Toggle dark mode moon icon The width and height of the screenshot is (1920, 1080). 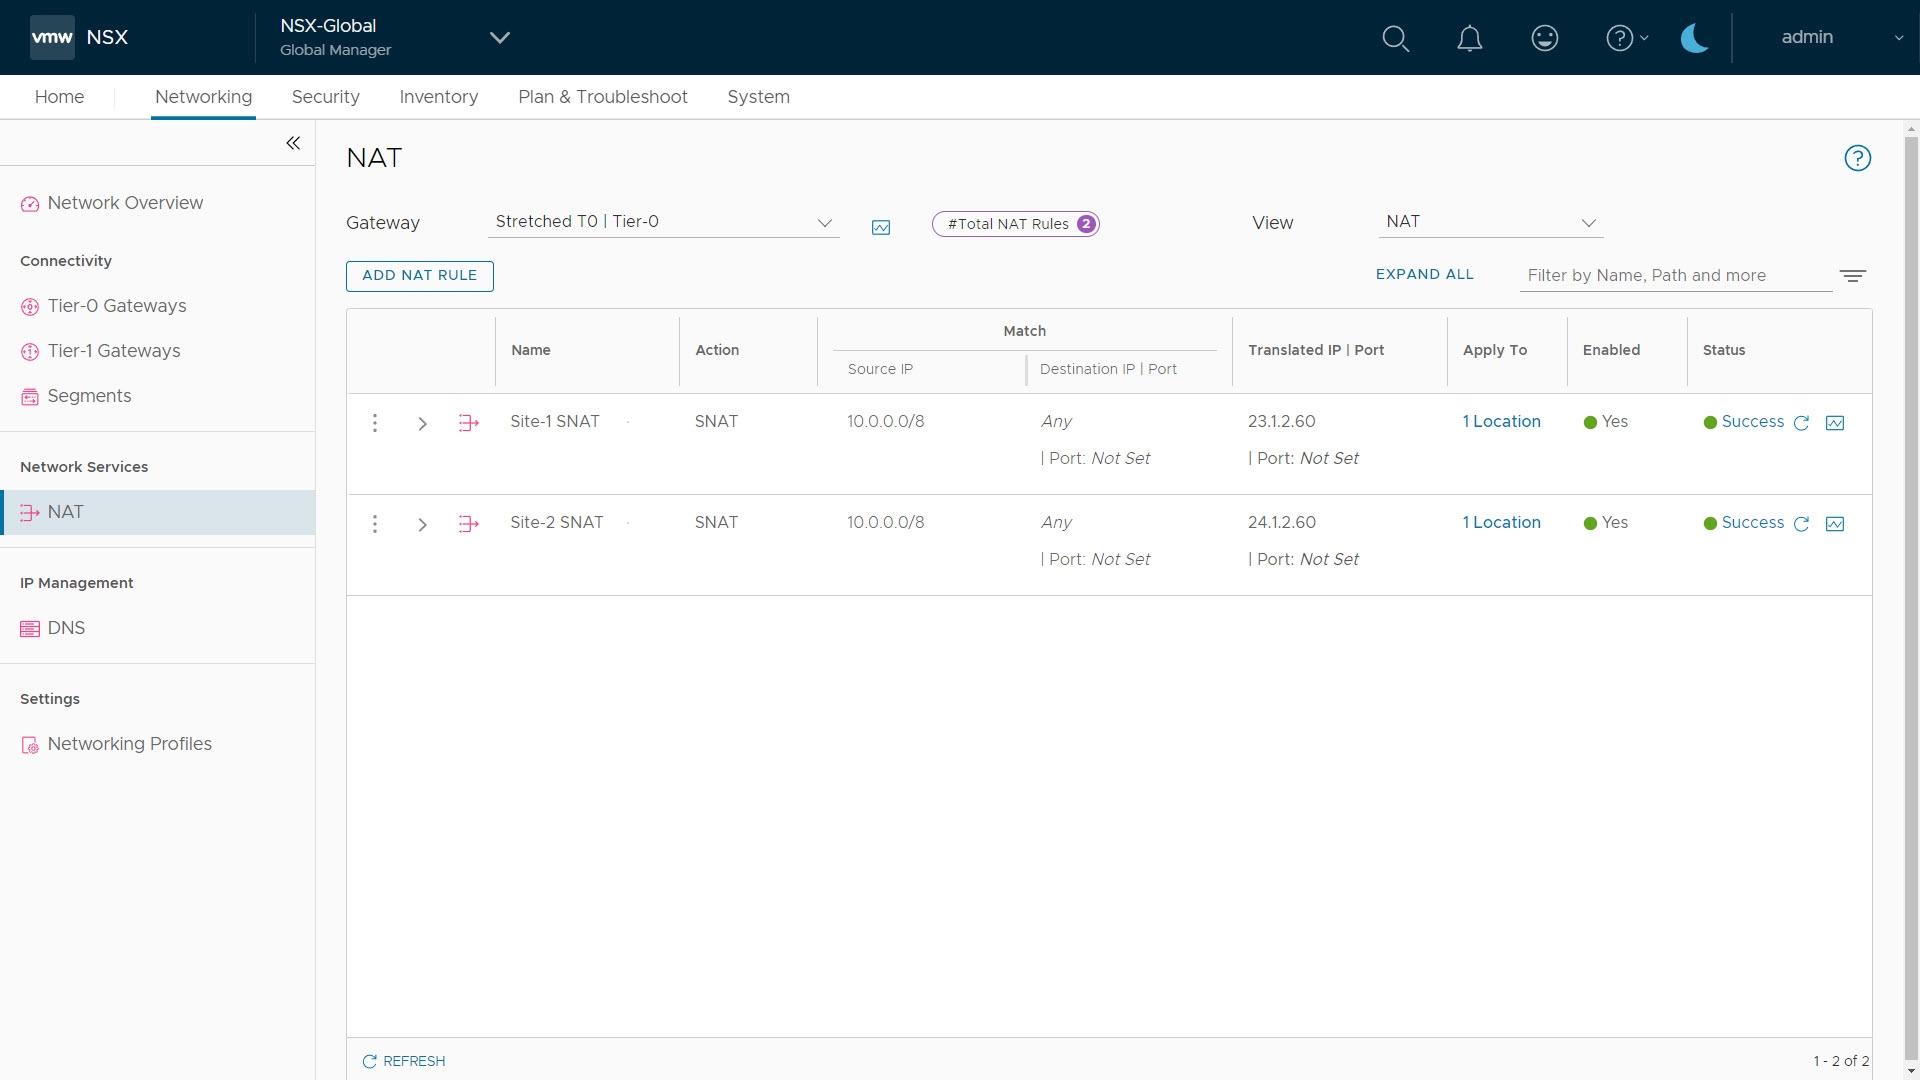(1694, 38)
